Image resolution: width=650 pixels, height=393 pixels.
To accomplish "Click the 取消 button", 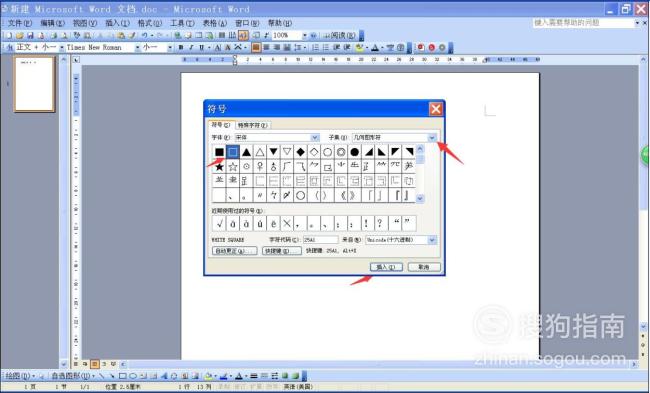I will (424, 267).
